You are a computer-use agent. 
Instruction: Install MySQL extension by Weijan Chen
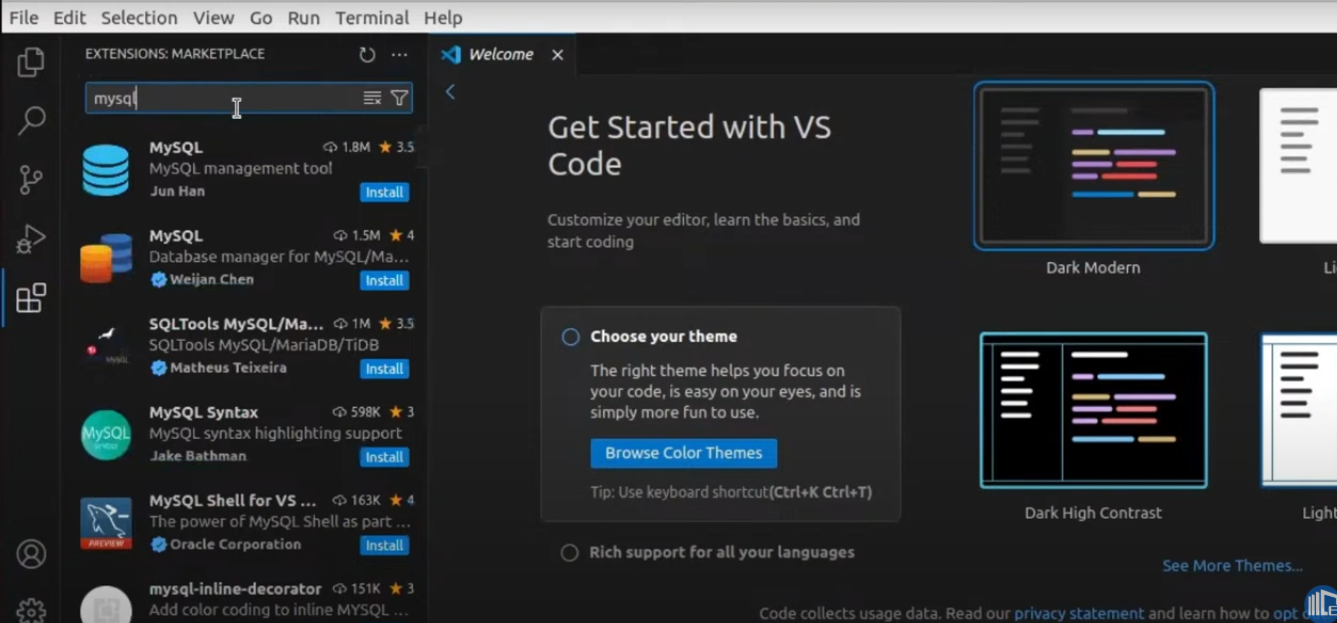[384, 281]
